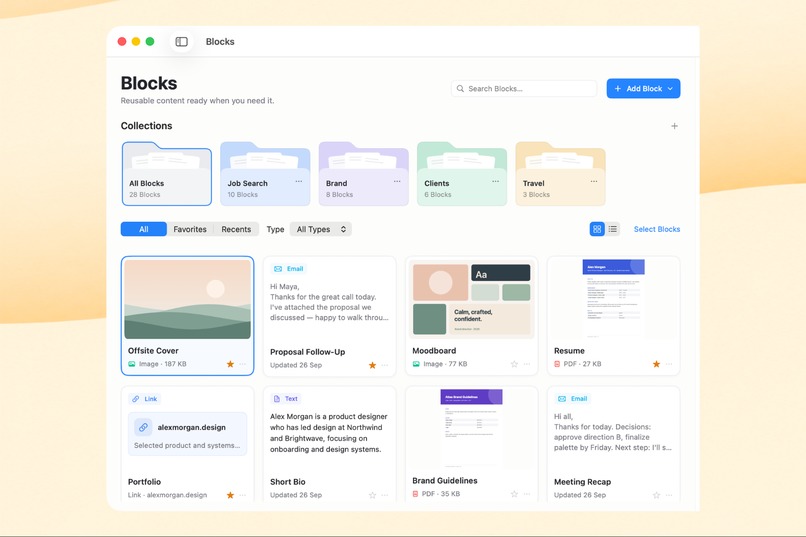Open the Portfolio ellipsis menu

[243, 495]
